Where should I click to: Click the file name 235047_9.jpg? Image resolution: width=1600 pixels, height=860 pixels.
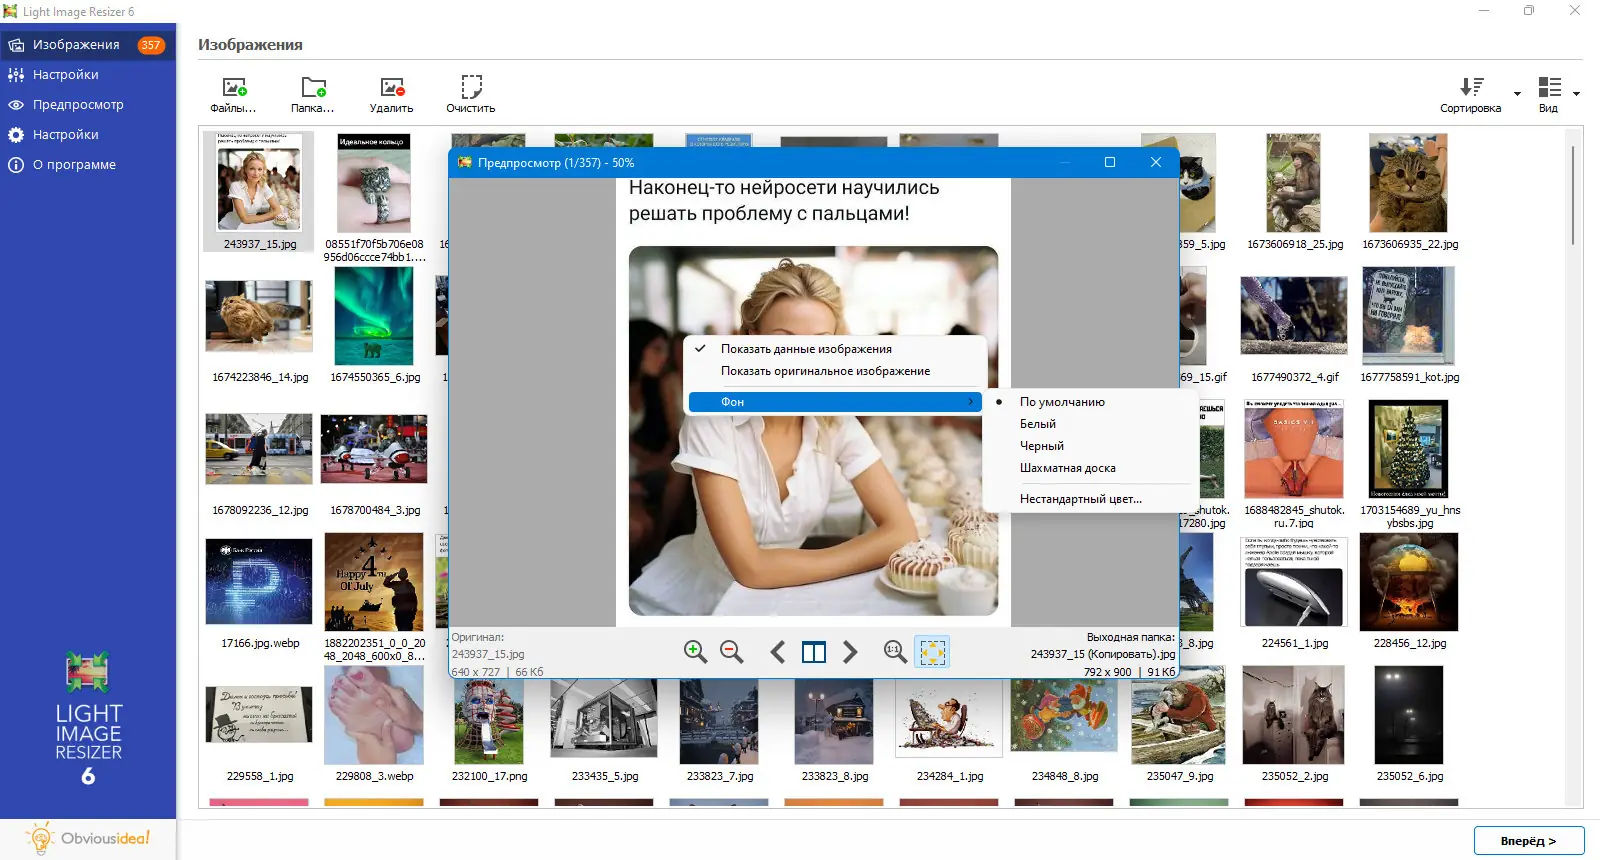point(1180,776)
